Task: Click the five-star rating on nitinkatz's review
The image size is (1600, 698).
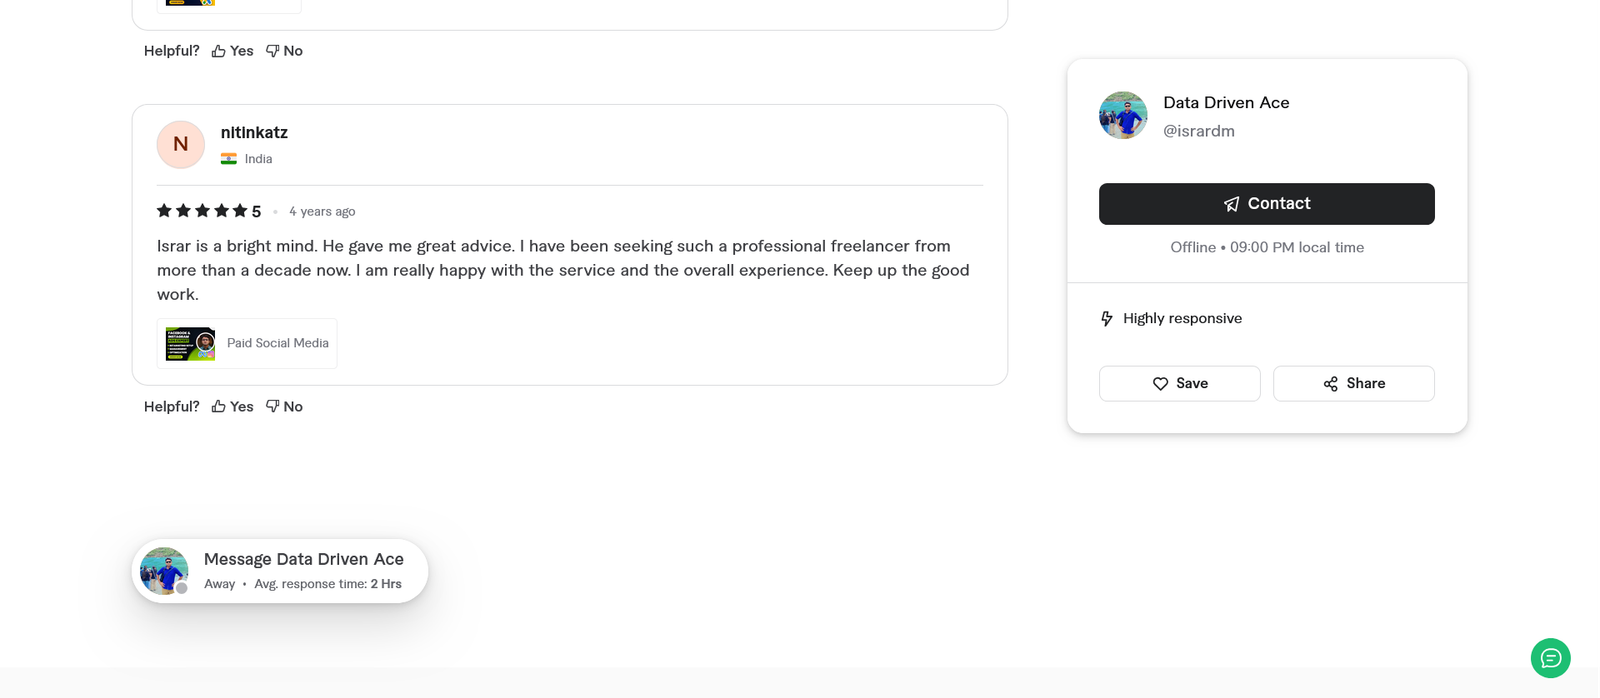Action: 200,211
